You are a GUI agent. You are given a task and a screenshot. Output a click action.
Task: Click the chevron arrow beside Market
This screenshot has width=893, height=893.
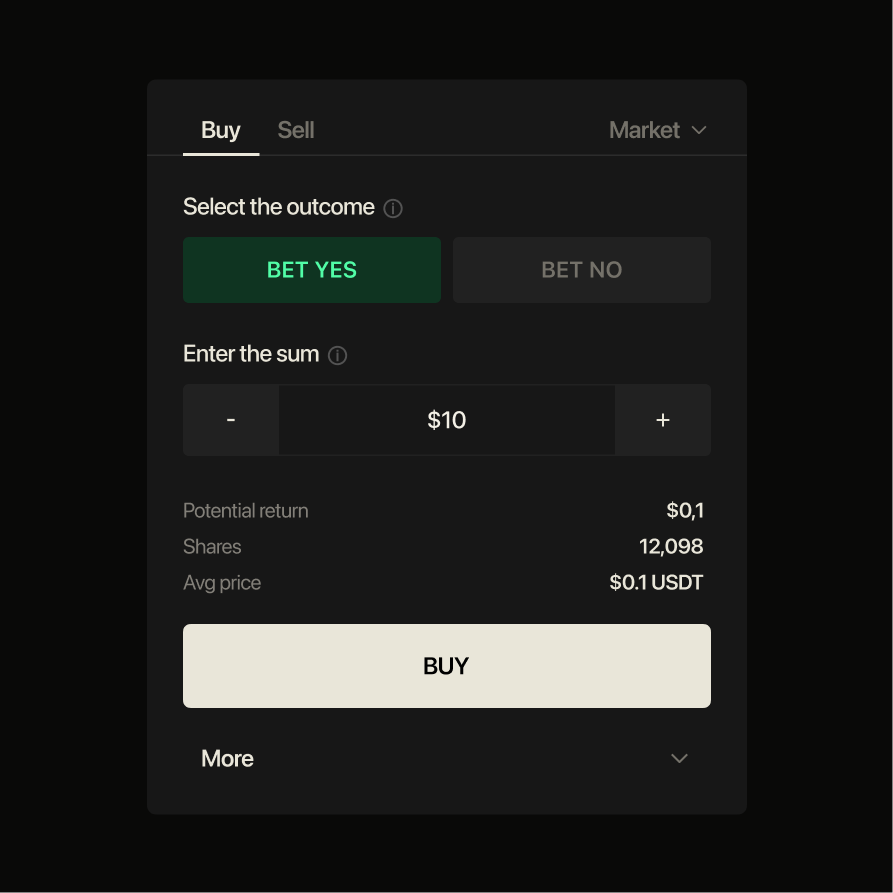pyautogui.click(x=699, y=130)
